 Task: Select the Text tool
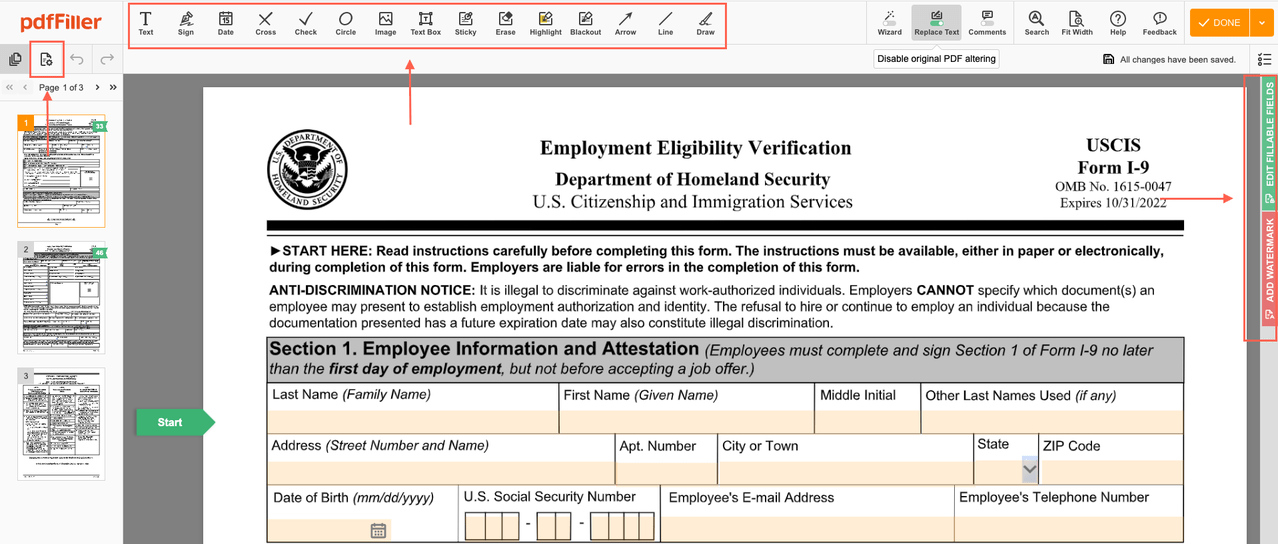click(146, 23)
